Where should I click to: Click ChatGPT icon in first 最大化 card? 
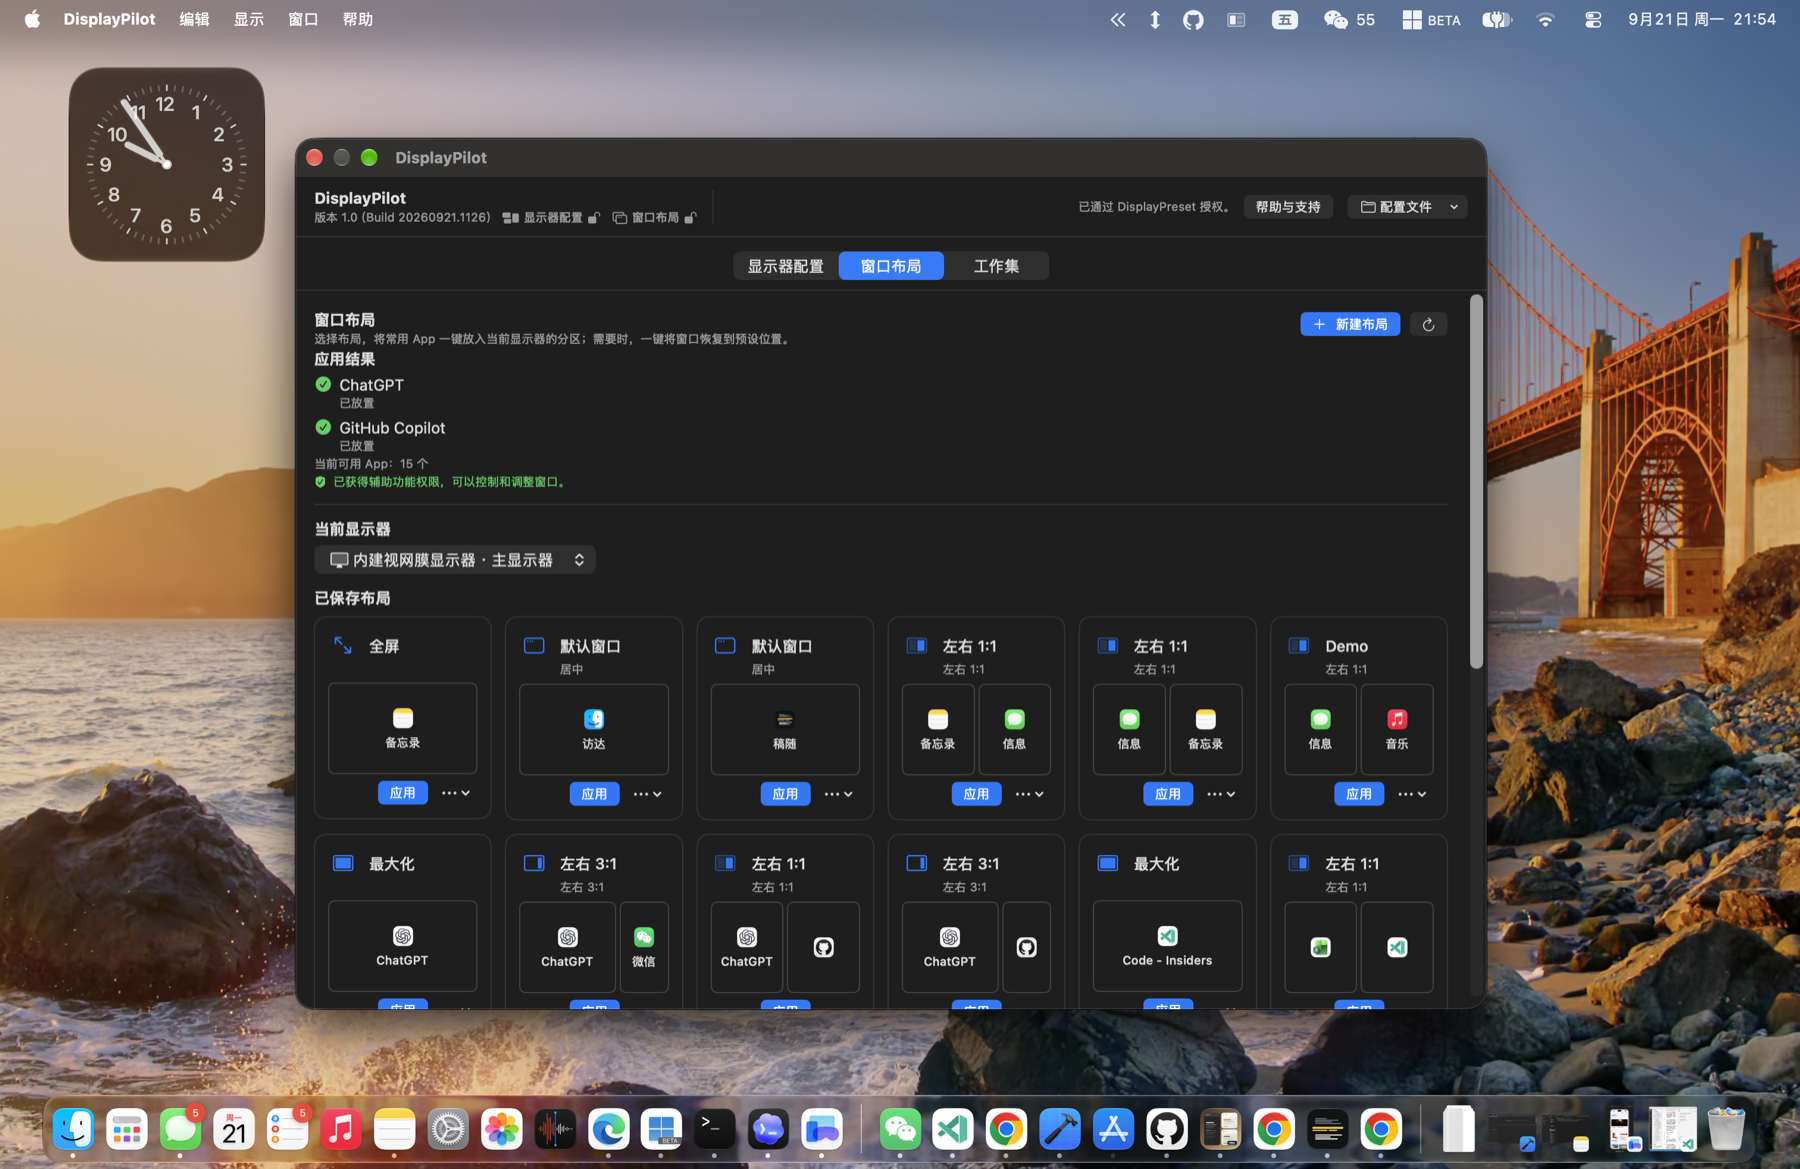point(402,936)
